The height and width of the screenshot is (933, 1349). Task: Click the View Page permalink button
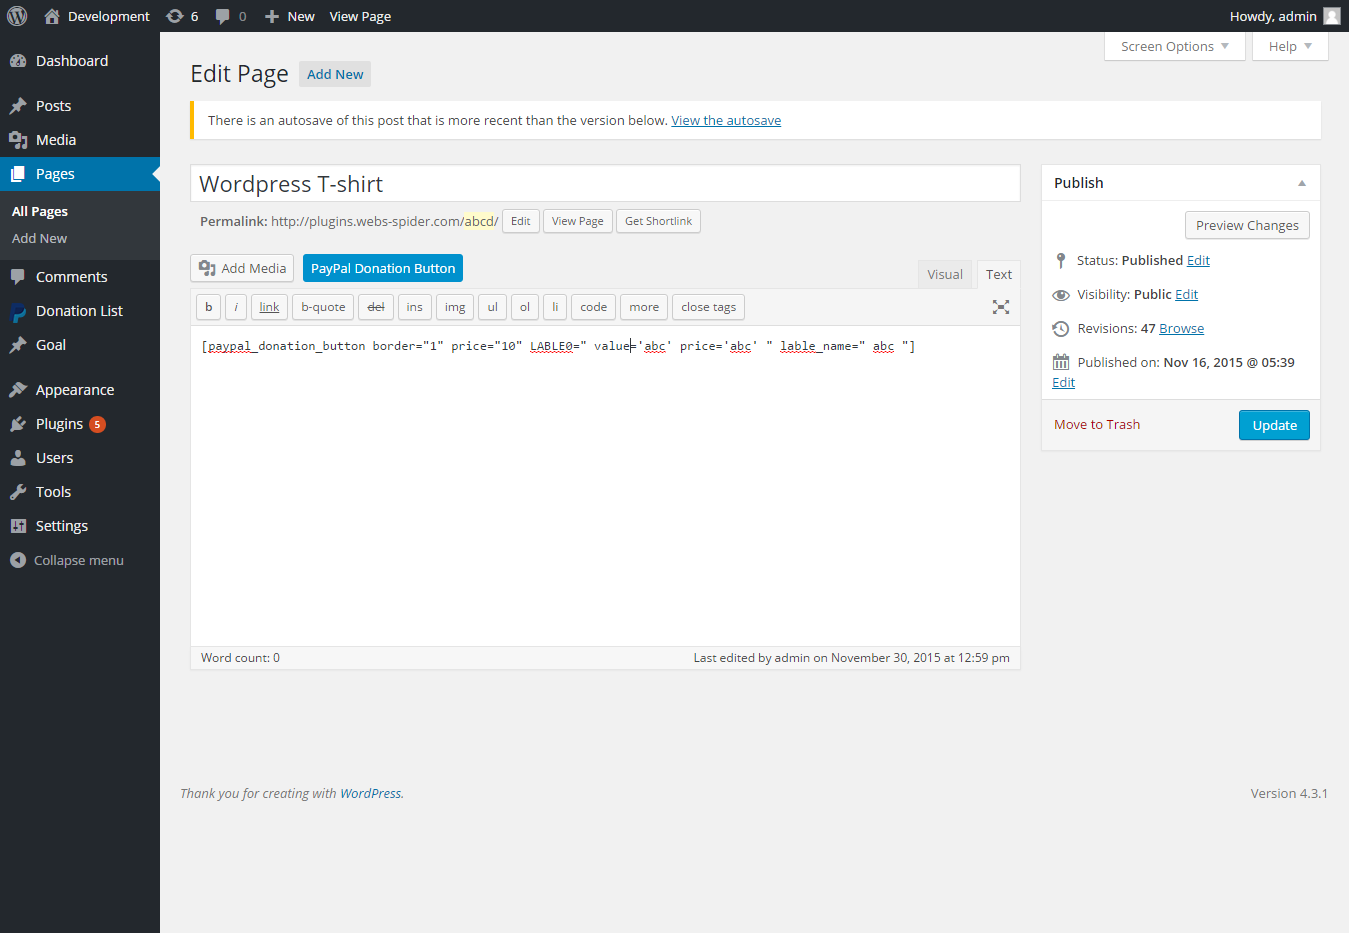(x=578, y=221)
